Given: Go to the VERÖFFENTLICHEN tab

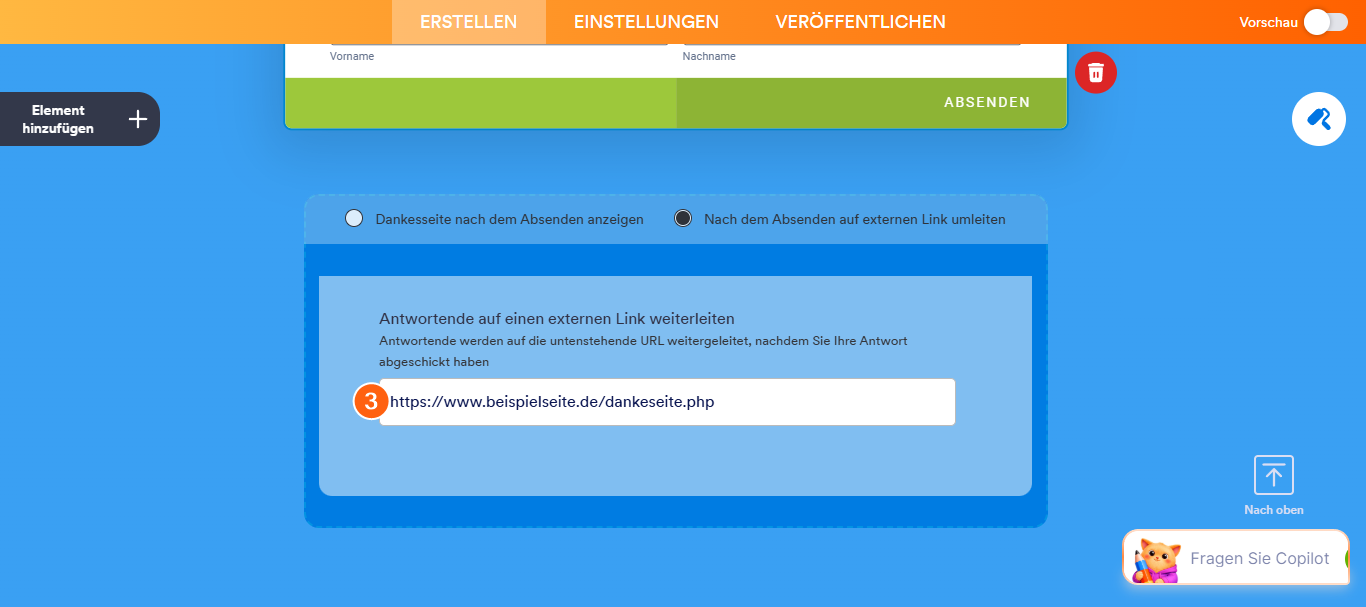Looking at the screenshot, I should pyautogui.click(x=860, y=22).
